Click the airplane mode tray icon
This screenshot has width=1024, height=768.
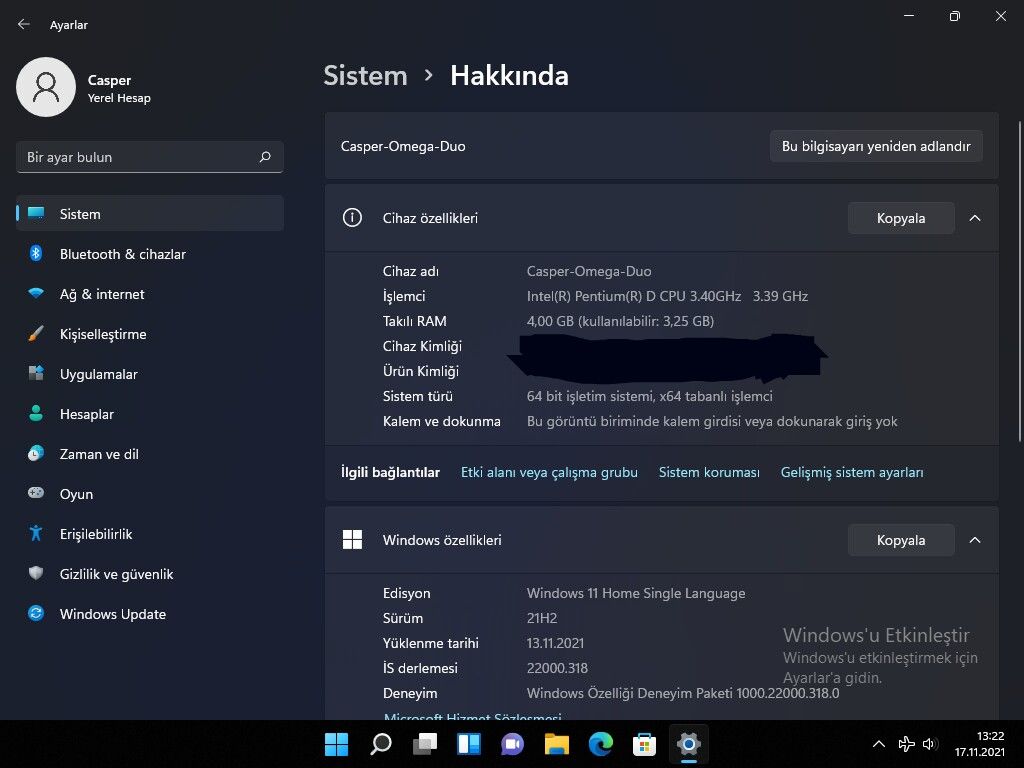coord(906,744)
